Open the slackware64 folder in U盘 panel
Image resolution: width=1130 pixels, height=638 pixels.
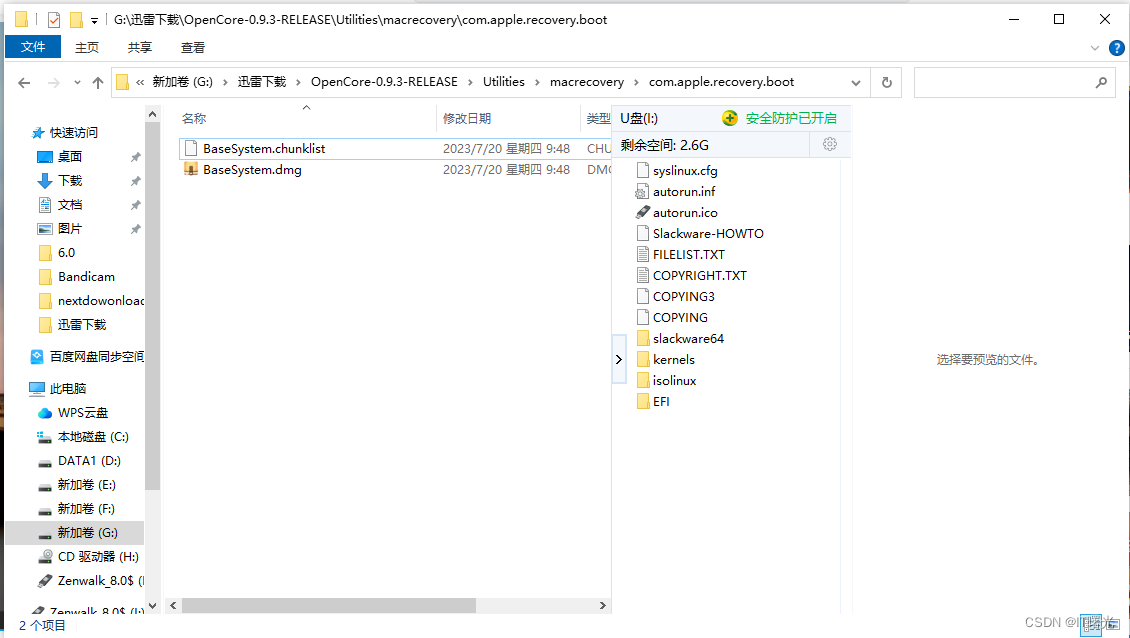[688, 339]
